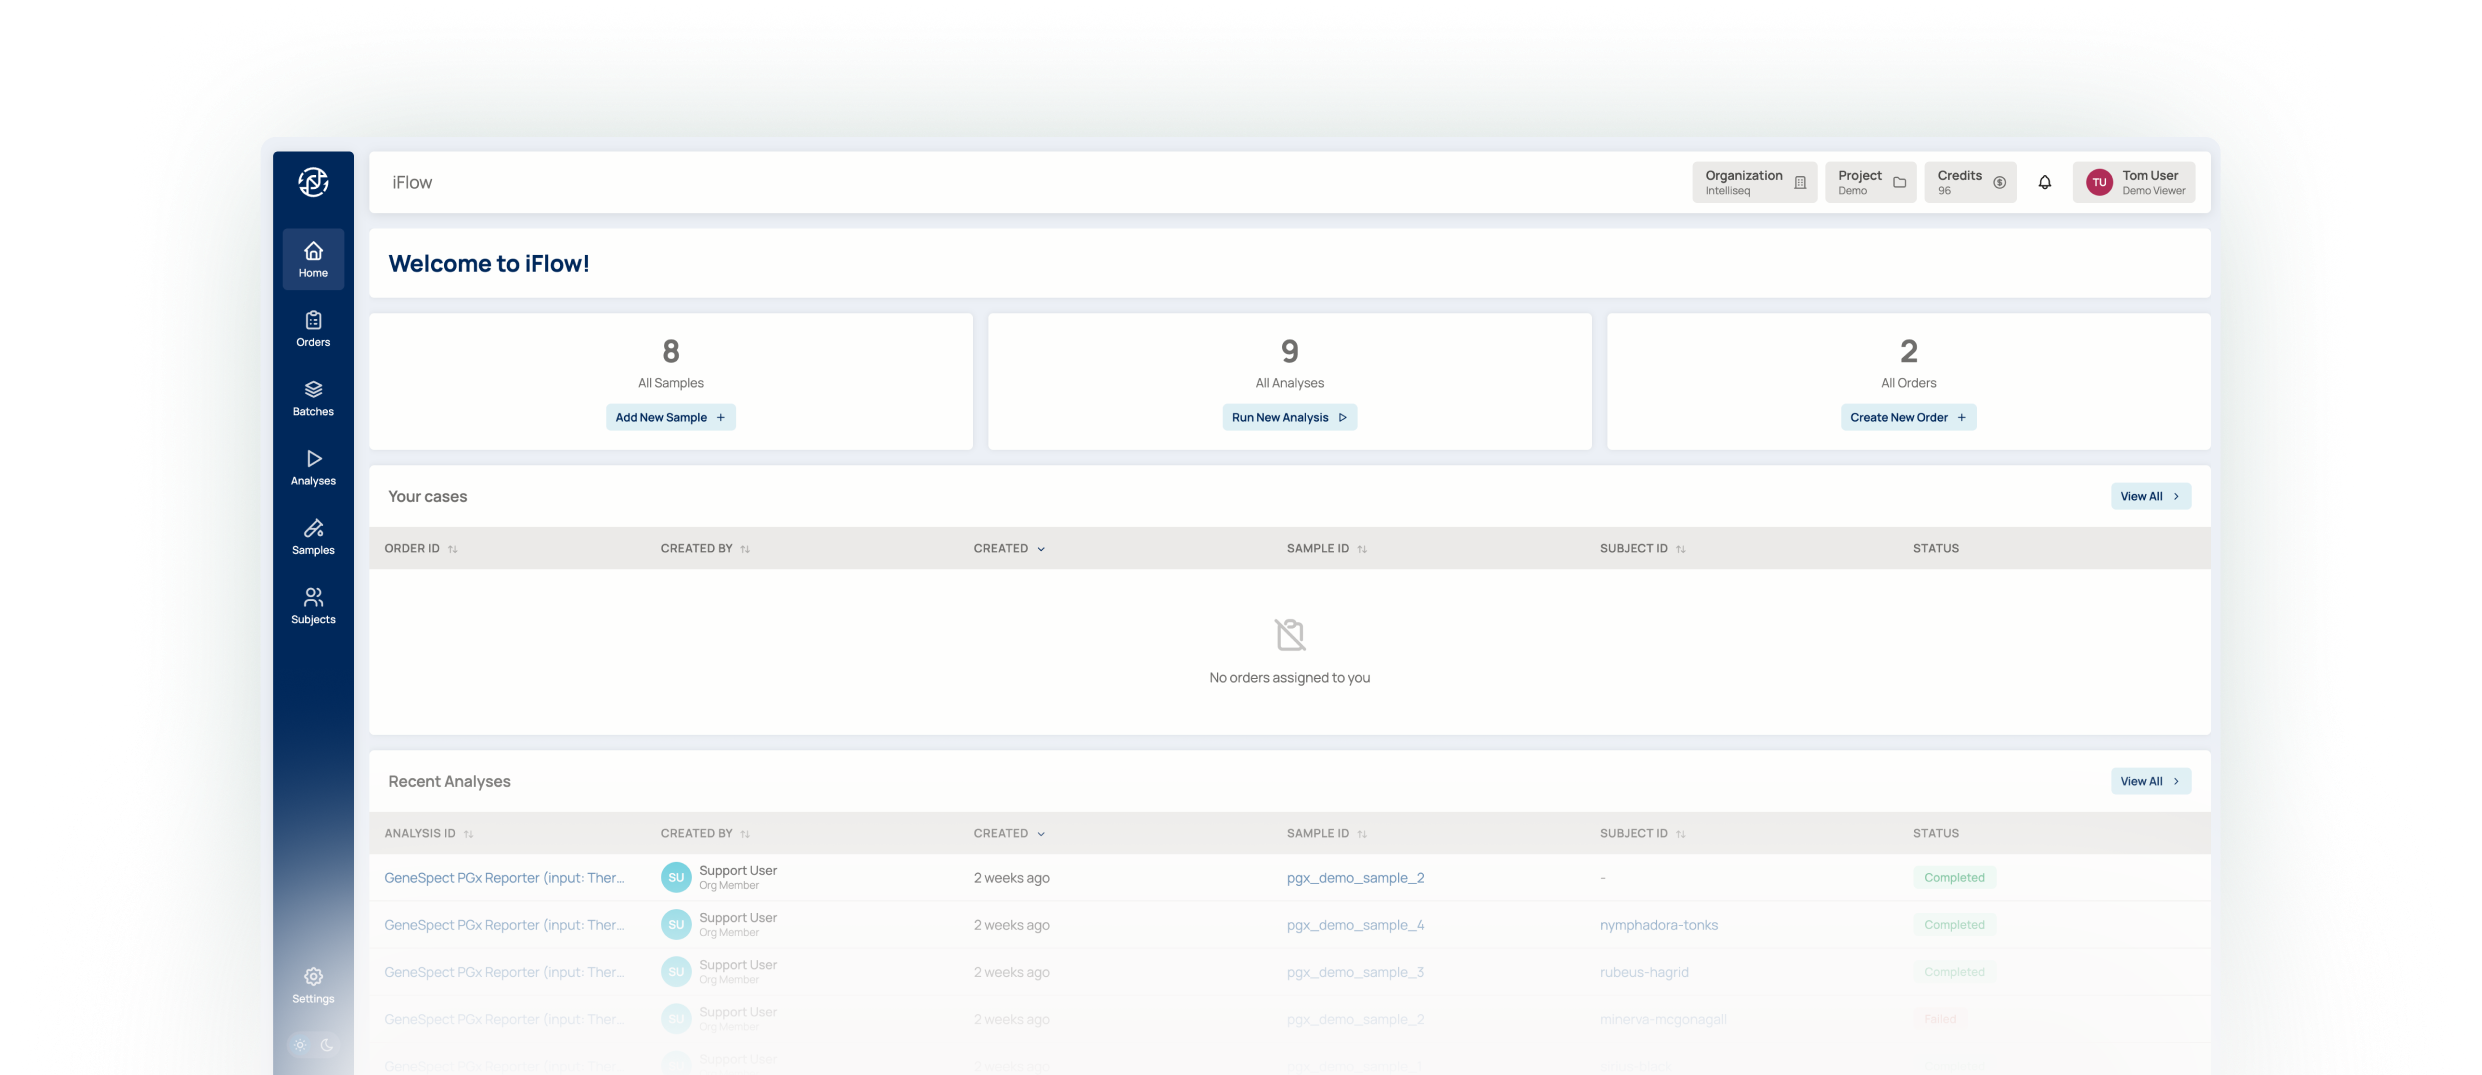Switch to dark mode moon icon
The height and width of the screenshot is (1075, 2482).
(327, 1045)
